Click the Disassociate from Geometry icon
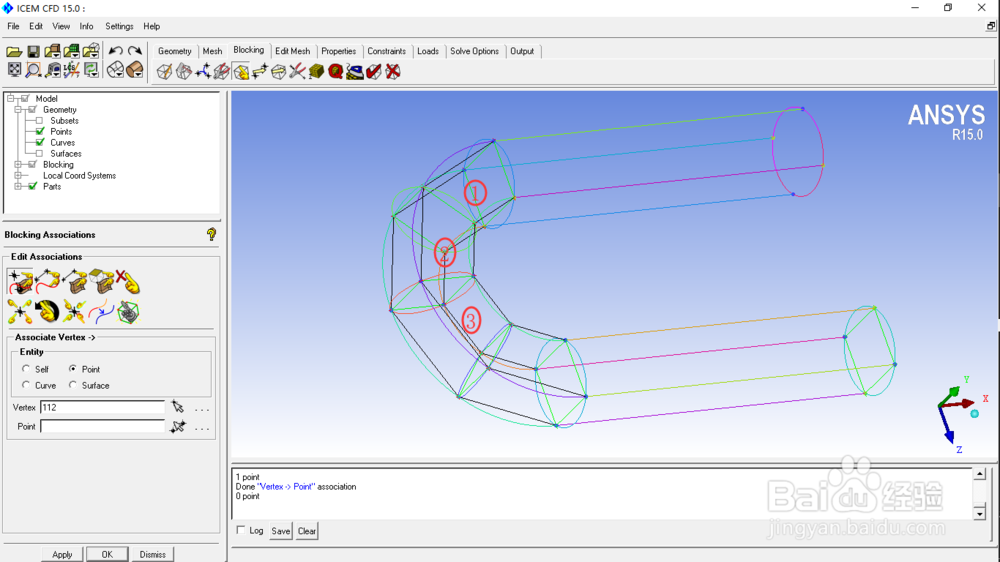 coord(128,281)
